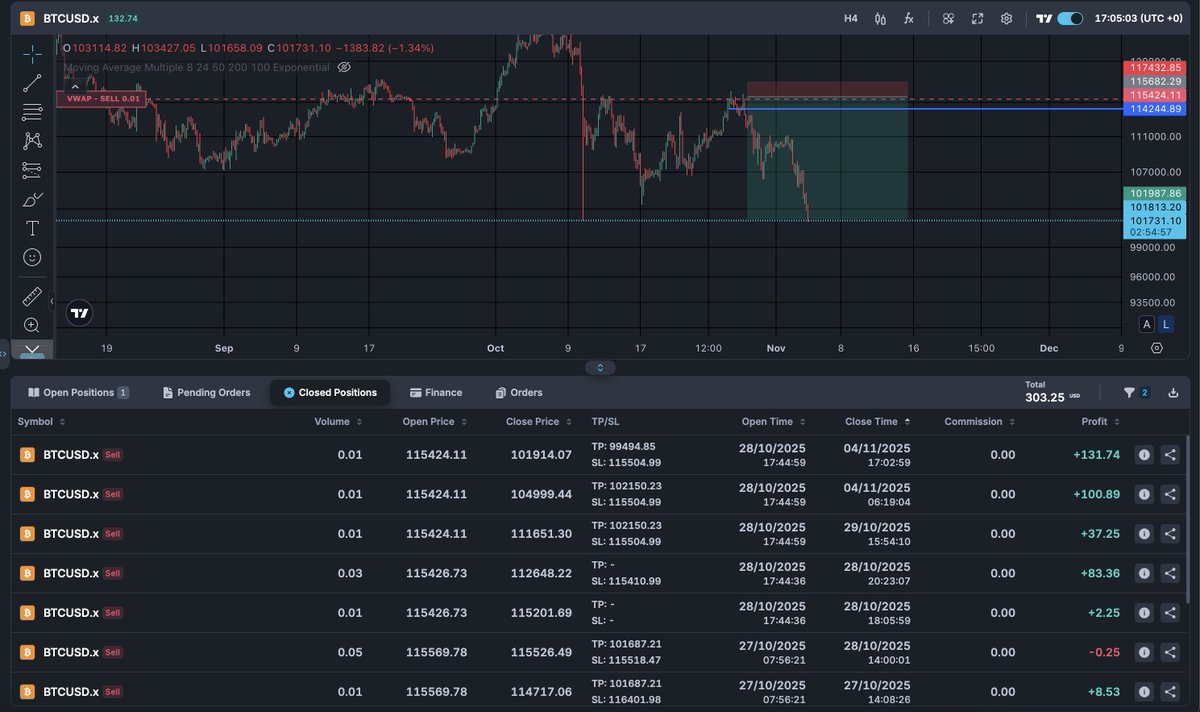This screenshot has height=712, width=1200.
Task: Click the 101987.86 green price label
Action: tap(1155, 193)
